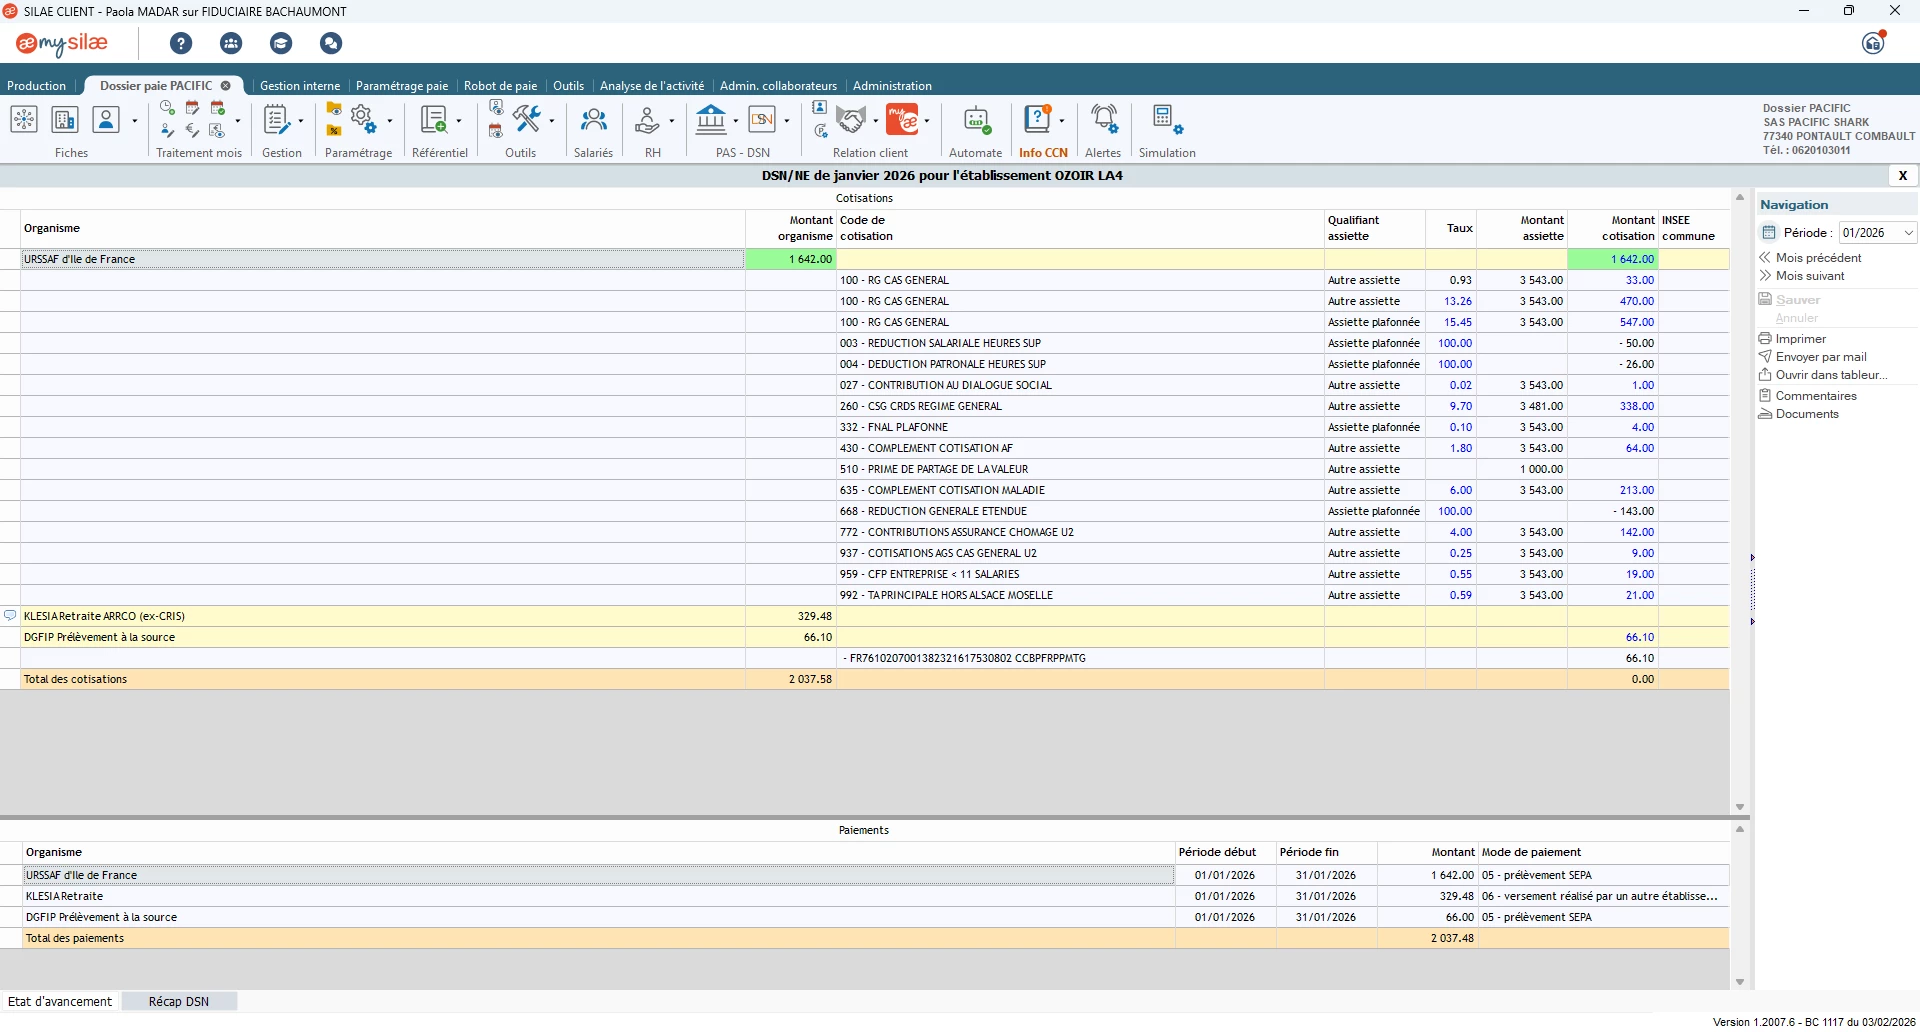Go to Mois suivant
This screenshot has width=1920, height=1032.
tap(1809, 276)
